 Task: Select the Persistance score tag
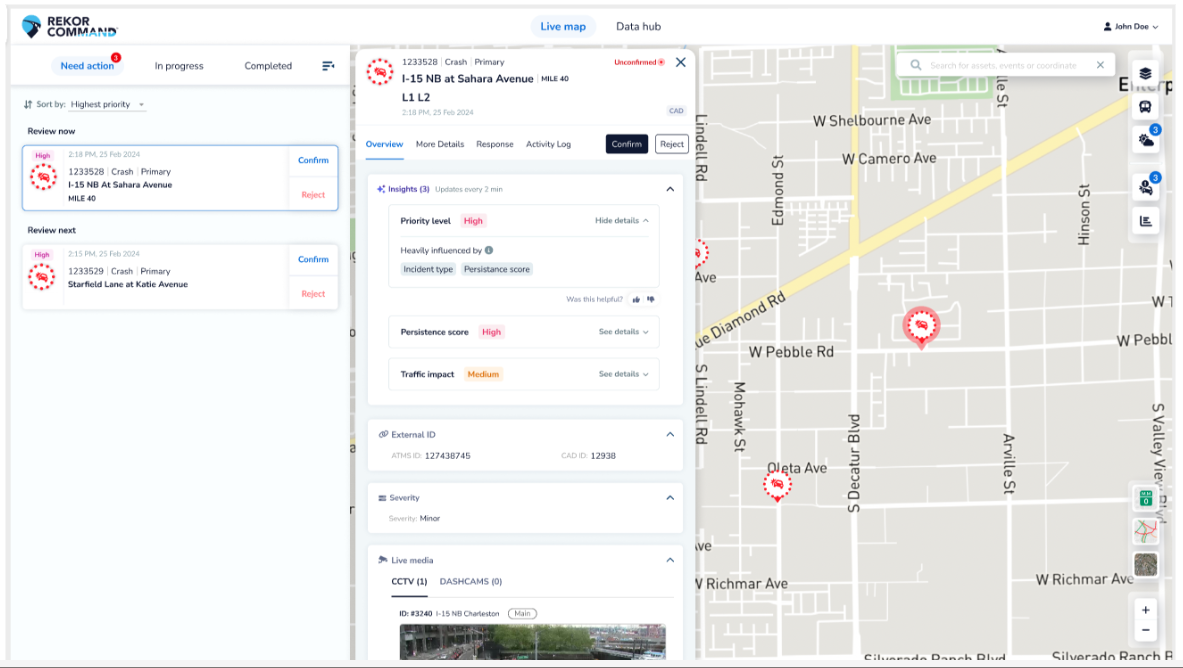496,269
